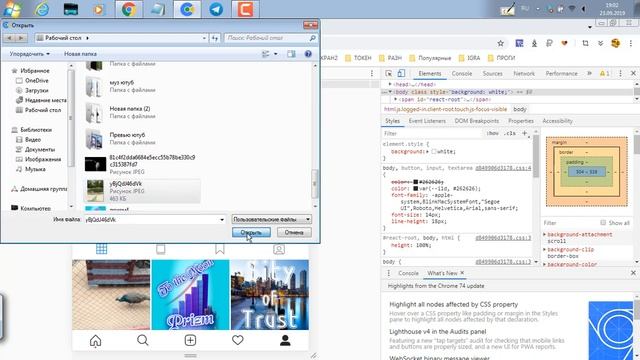Toggle :hov element state panel
The width and height of the screenshot is (640, 360).
(492, 133)
